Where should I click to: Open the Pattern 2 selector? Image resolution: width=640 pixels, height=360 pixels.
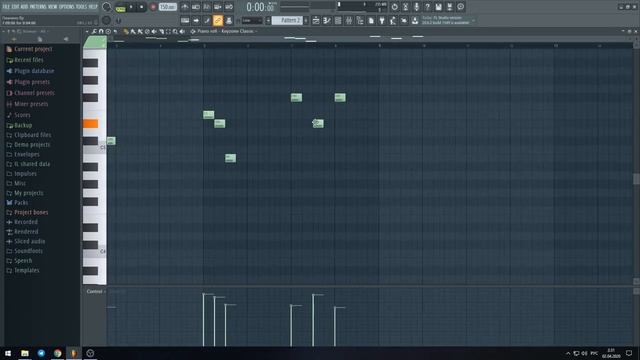click(x=287, y=20)
